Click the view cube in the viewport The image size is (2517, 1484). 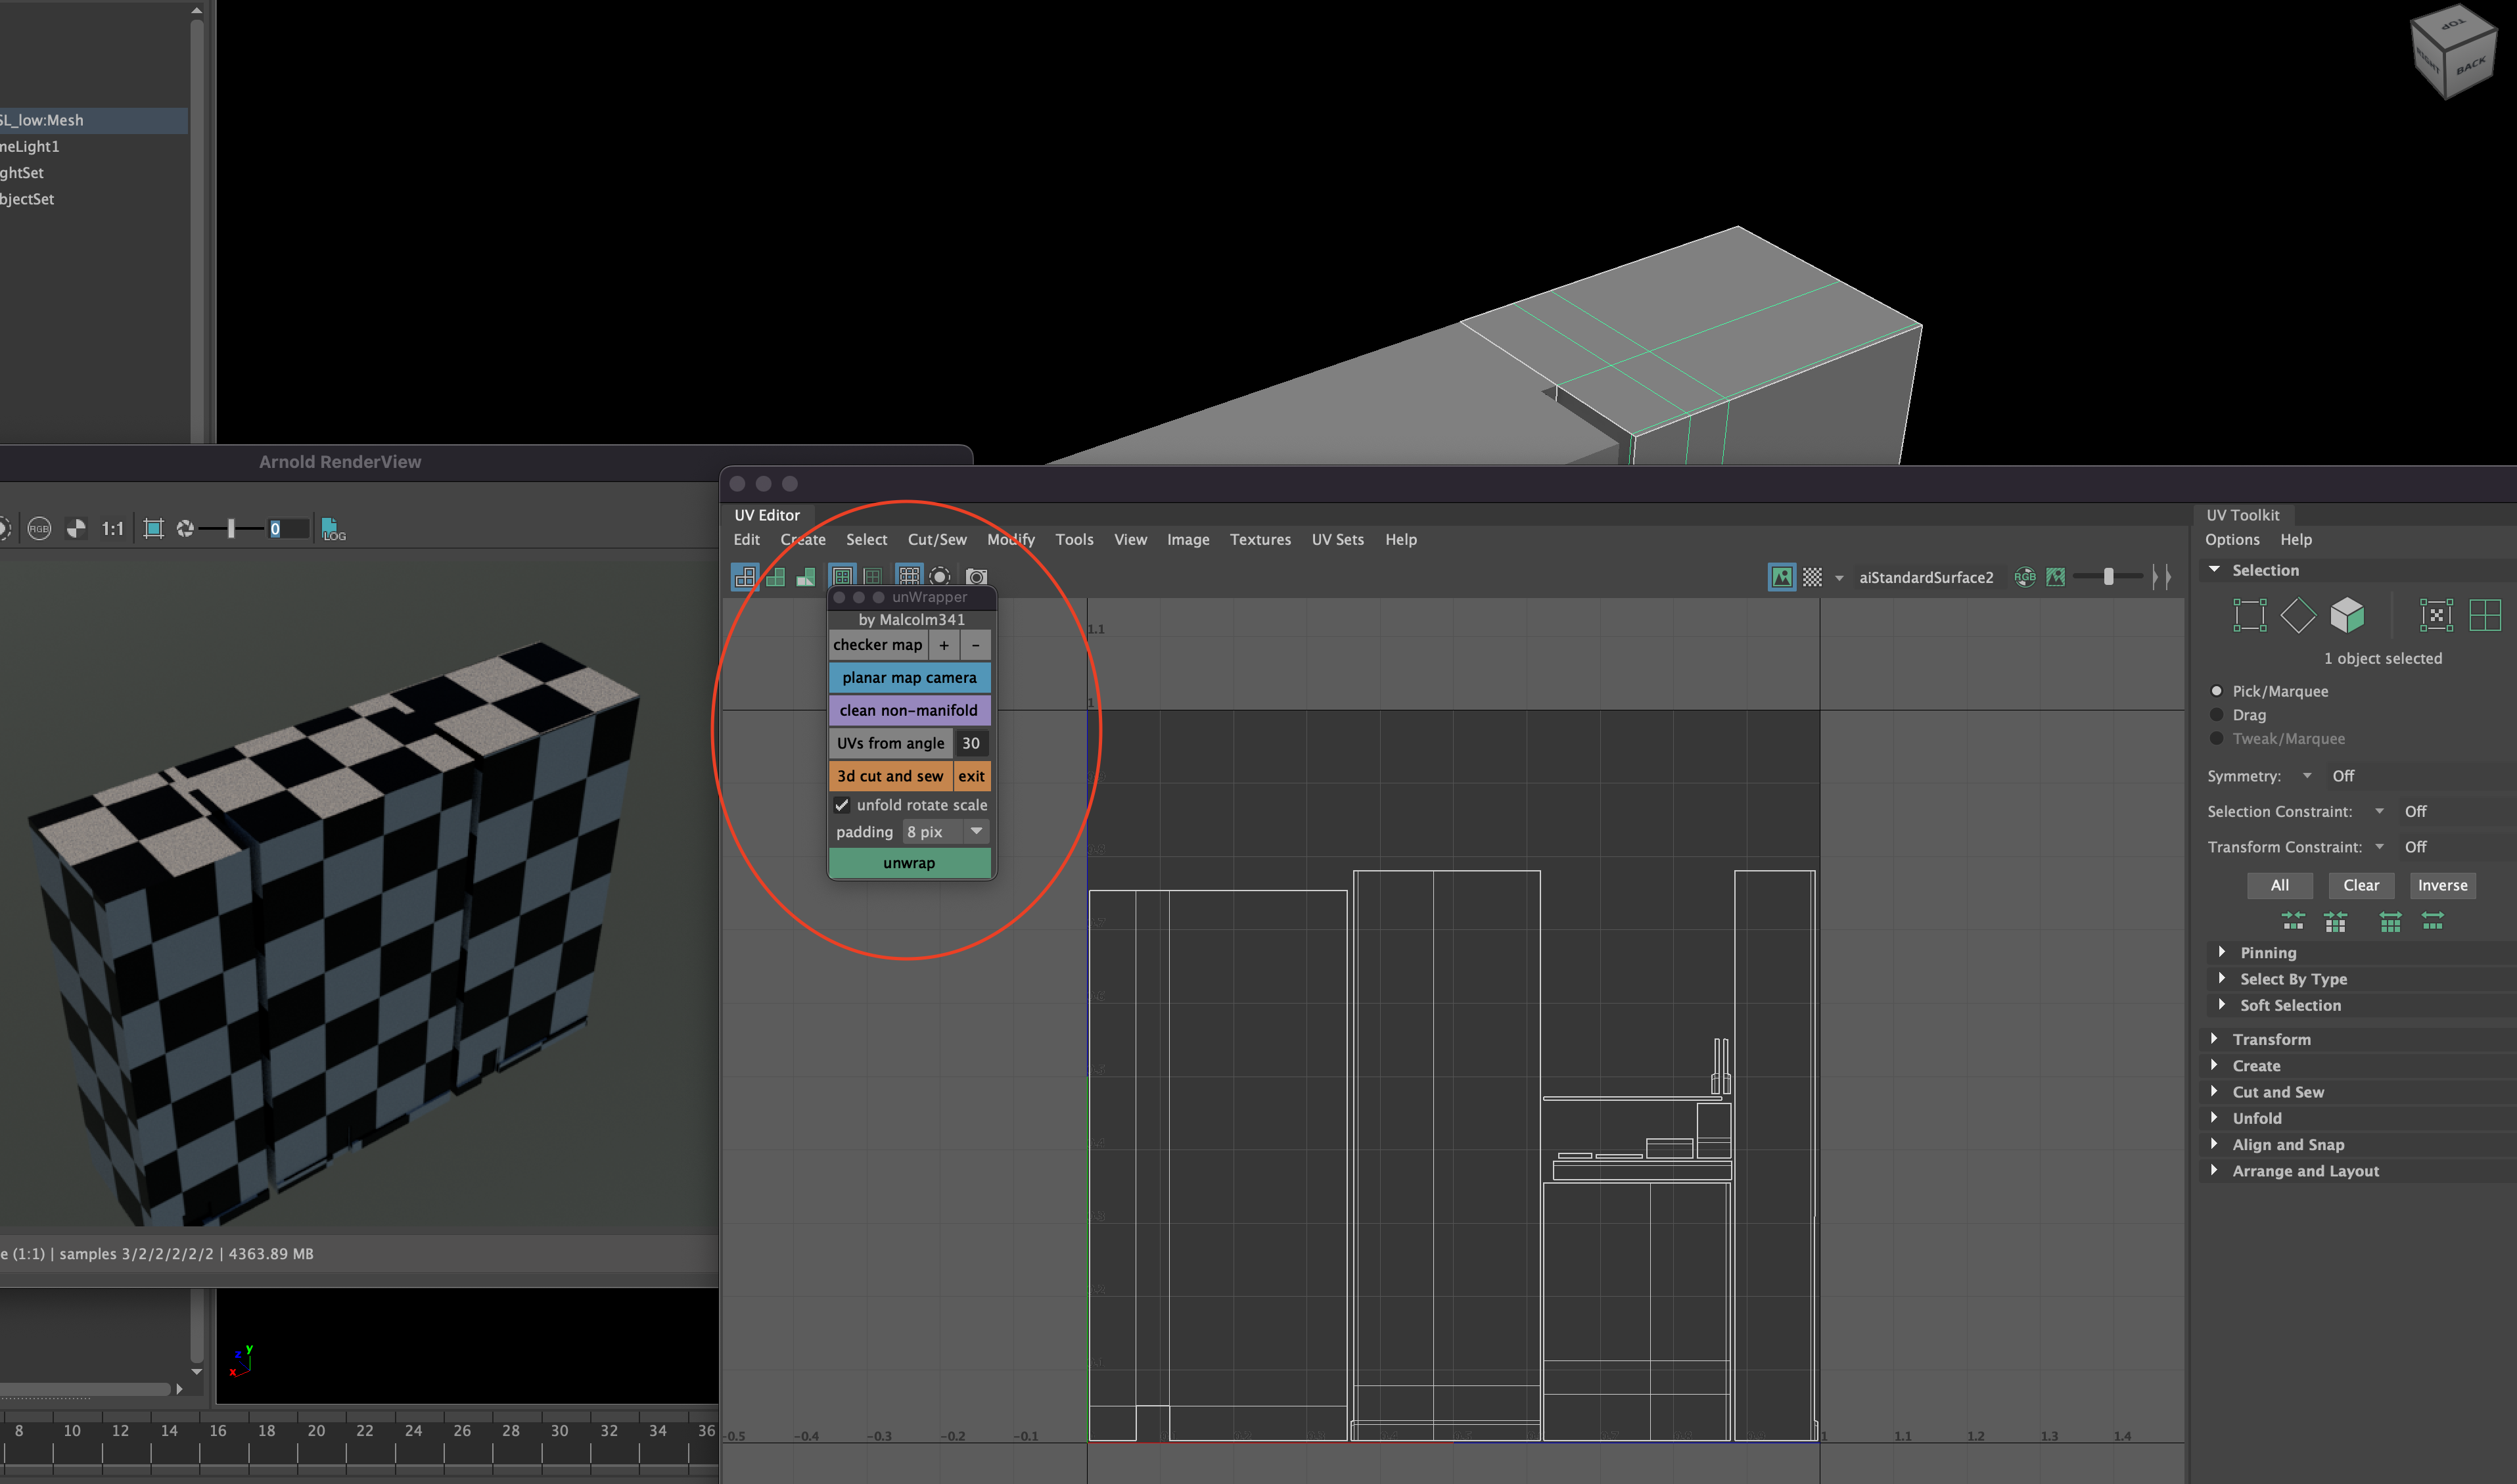coord(2453,52)
